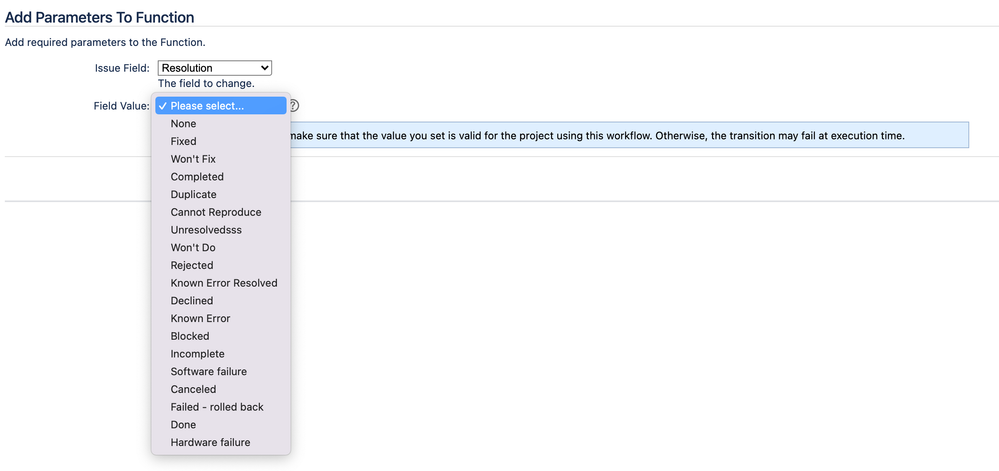Screen dimensions: 999x471
Task: Select the 'Please select...' option
Action: [220, 106]
